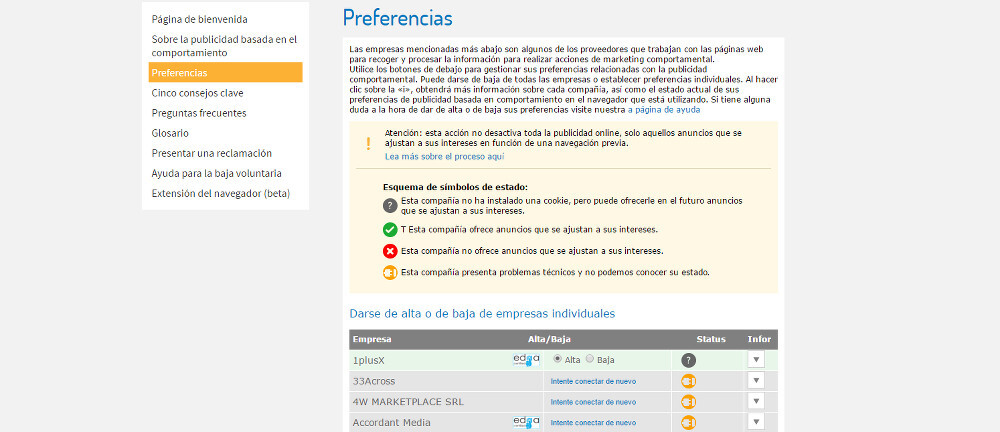Click the Accordant Media company name
This screenshot has height=432, width=1000.
tap(392, 422)
